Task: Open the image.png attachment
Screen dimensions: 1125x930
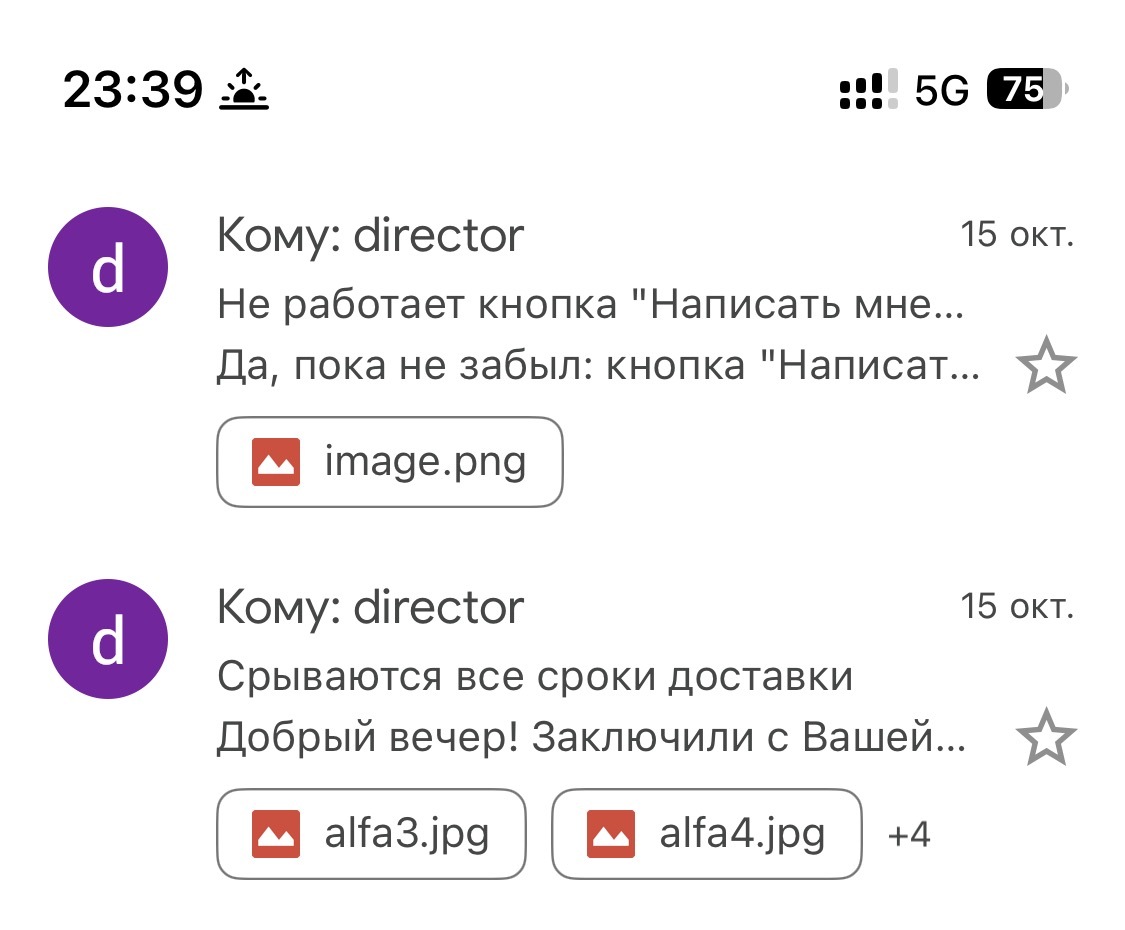Action: click(x=390, y=462)
